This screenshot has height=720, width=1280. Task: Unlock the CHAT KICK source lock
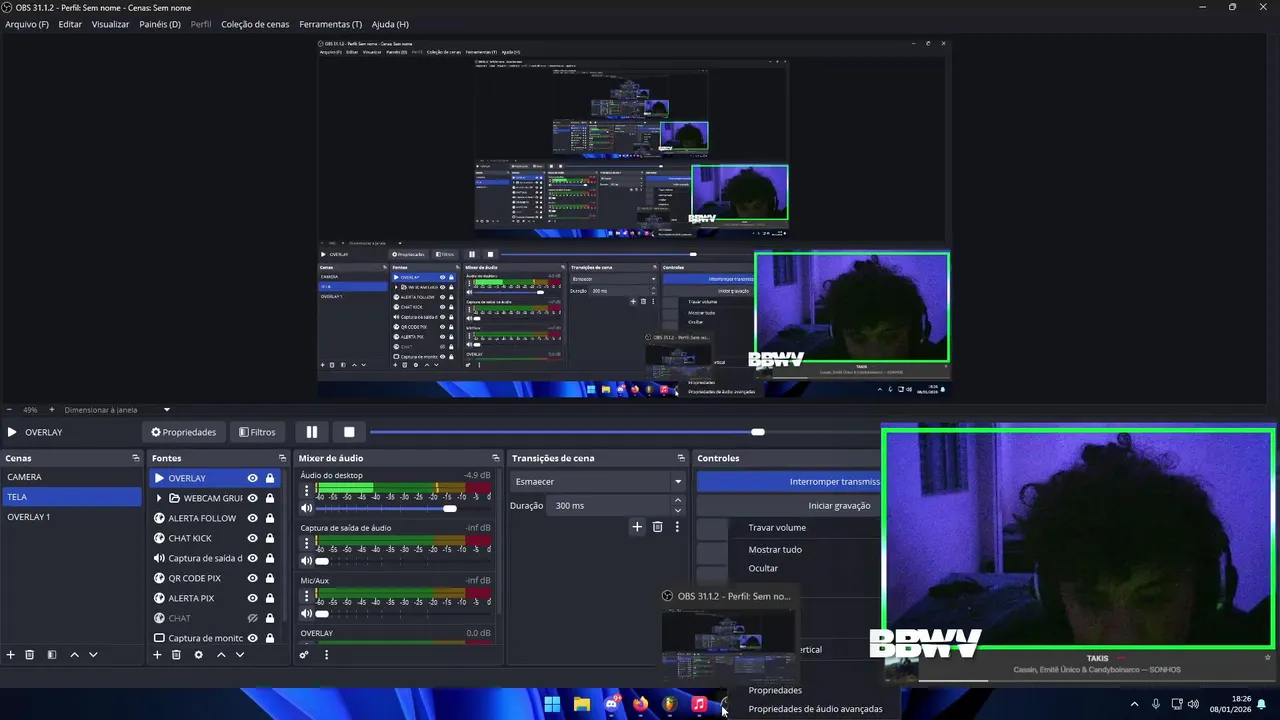270,538
